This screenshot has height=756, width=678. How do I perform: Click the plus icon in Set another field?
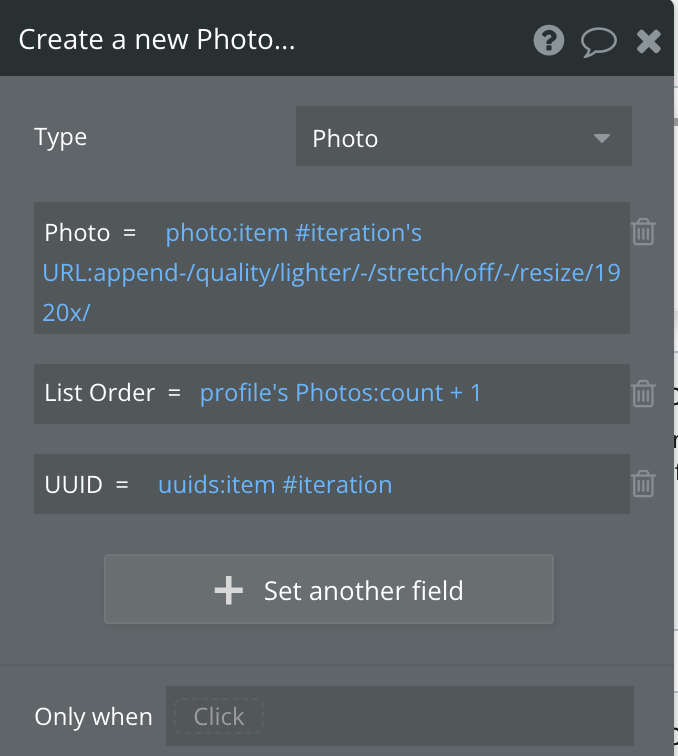point(229,590)
